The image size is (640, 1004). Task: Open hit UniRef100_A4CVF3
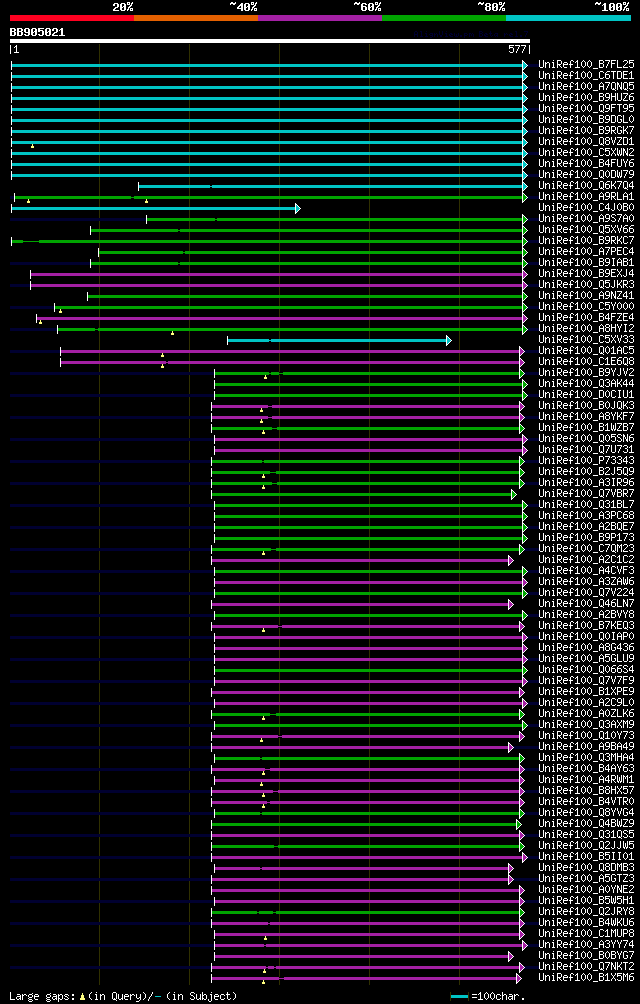(586, 571)
